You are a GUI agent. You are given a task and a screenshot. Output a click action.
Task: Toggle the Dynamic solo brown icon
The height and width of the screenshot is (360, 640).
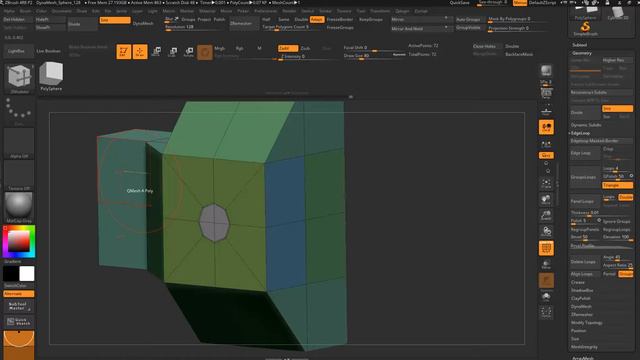click(x=546, y=280)
